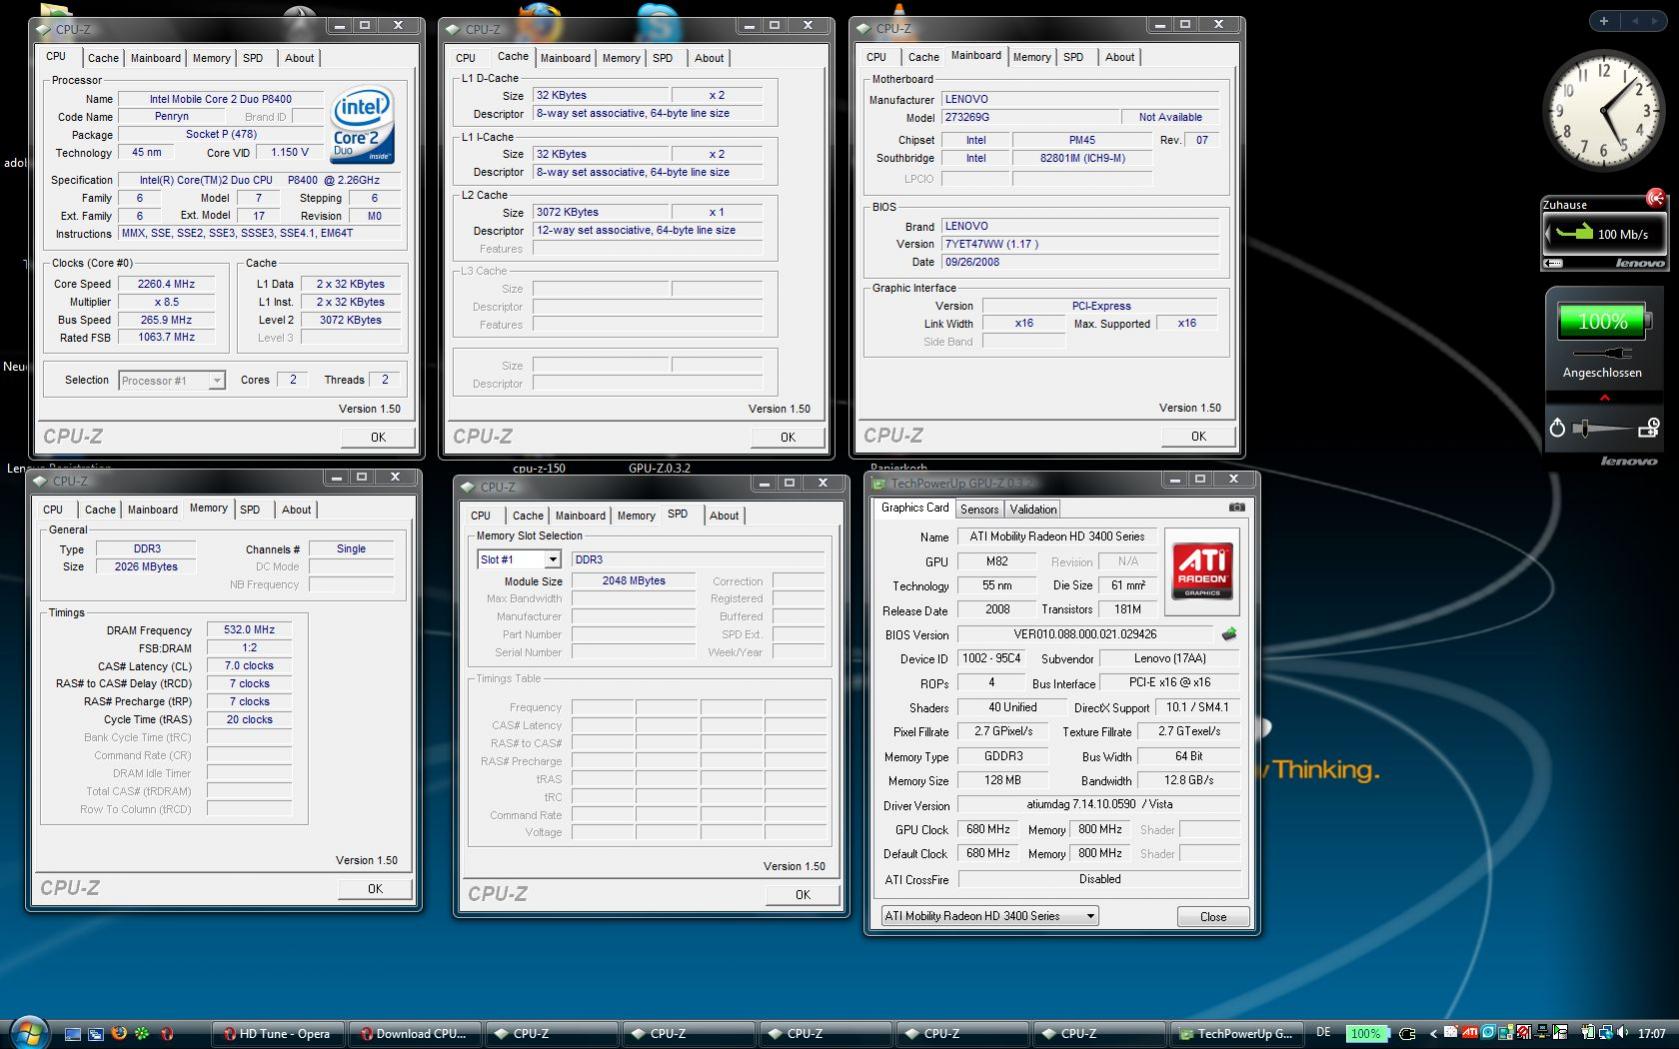1679x1049 pixels.
Task: Click the ATI CrossFire Disabled field
Action: coord(1099,879)
